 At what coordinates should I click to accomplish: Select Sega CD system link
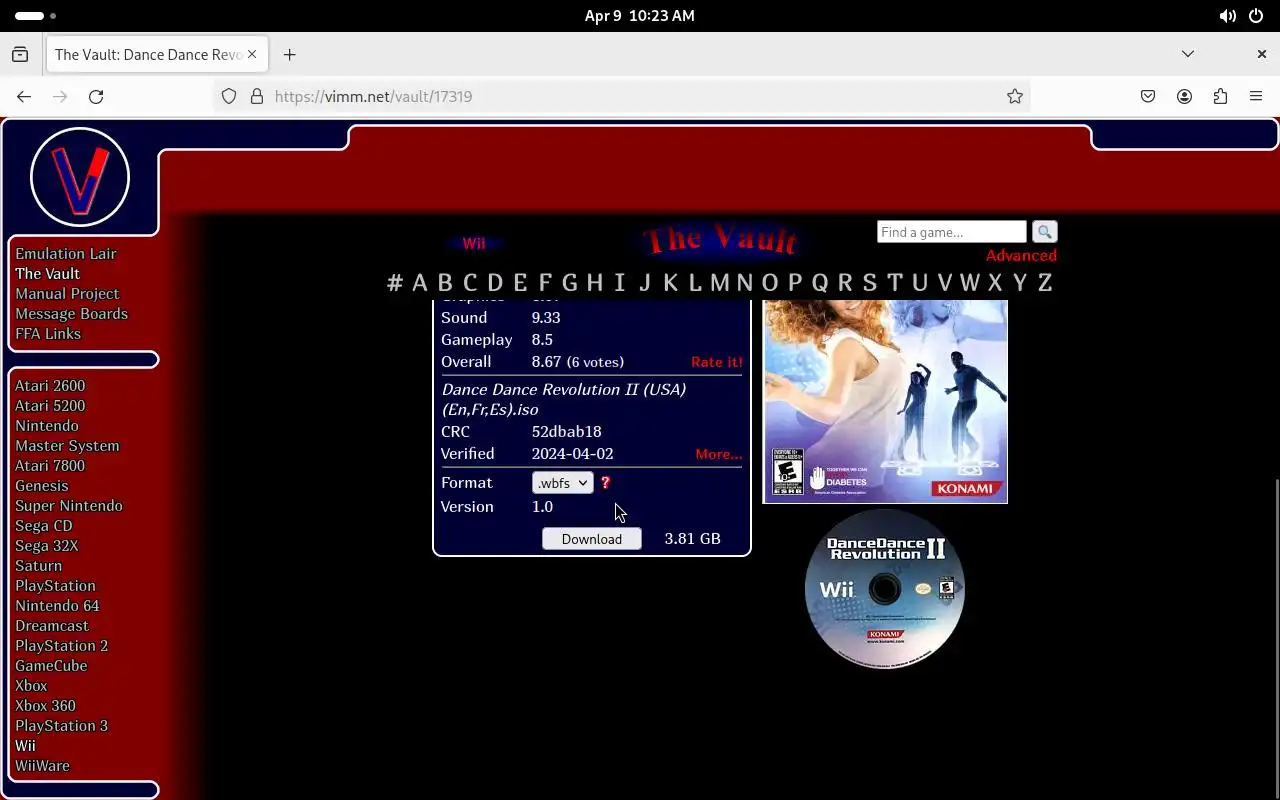point(44,525)
